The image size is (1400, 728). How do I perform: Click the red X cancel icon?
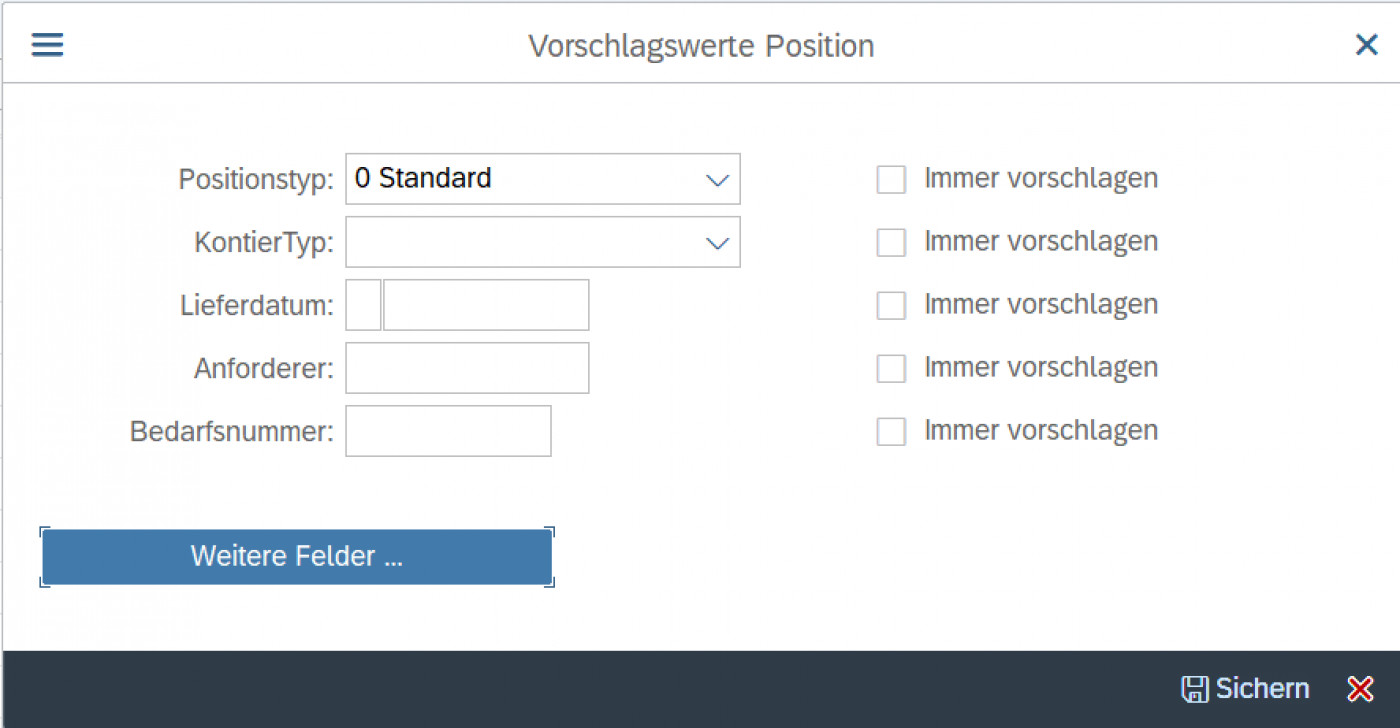pyautogui.click(x=1360, y=688)
